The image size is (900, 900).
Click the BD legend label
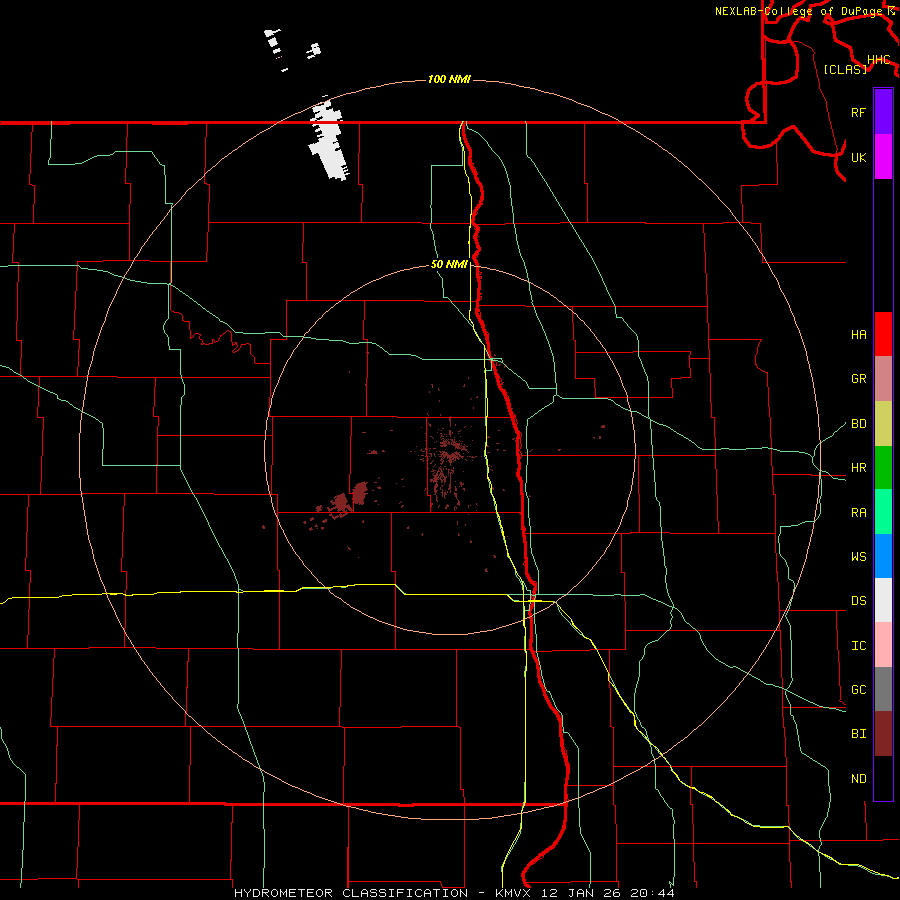pyautogui.click(x=858, y=424)
